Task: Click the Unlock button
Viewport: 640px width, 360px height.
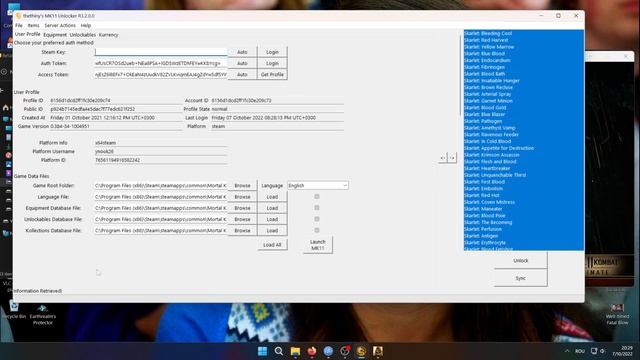Action: click(520, 260)
